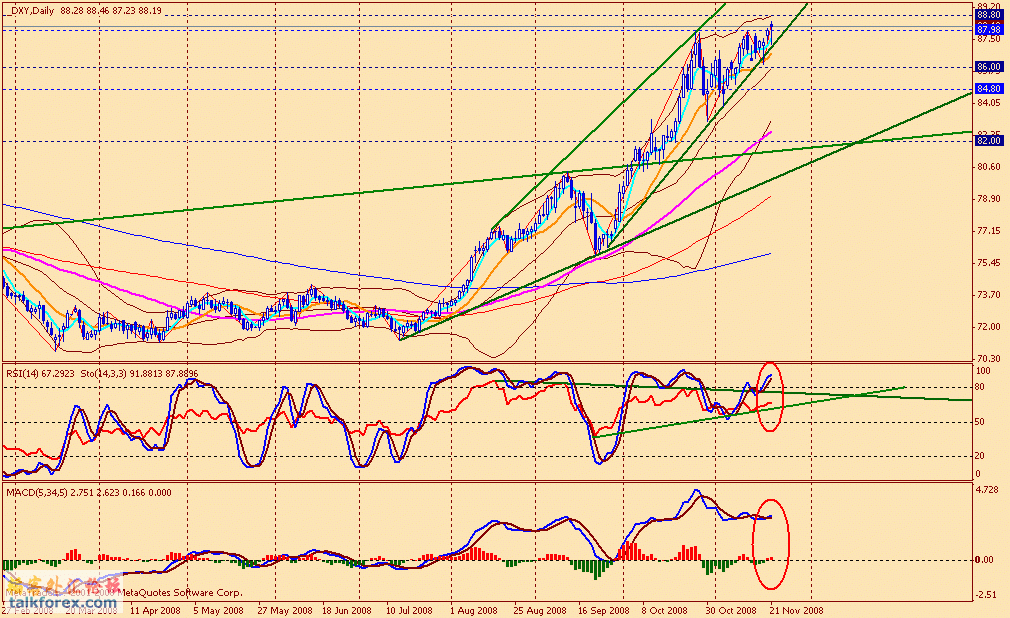Screen dimensions: 1010x618
Task: Click the 5 May 2008 date label
Action: pos(219,610)
